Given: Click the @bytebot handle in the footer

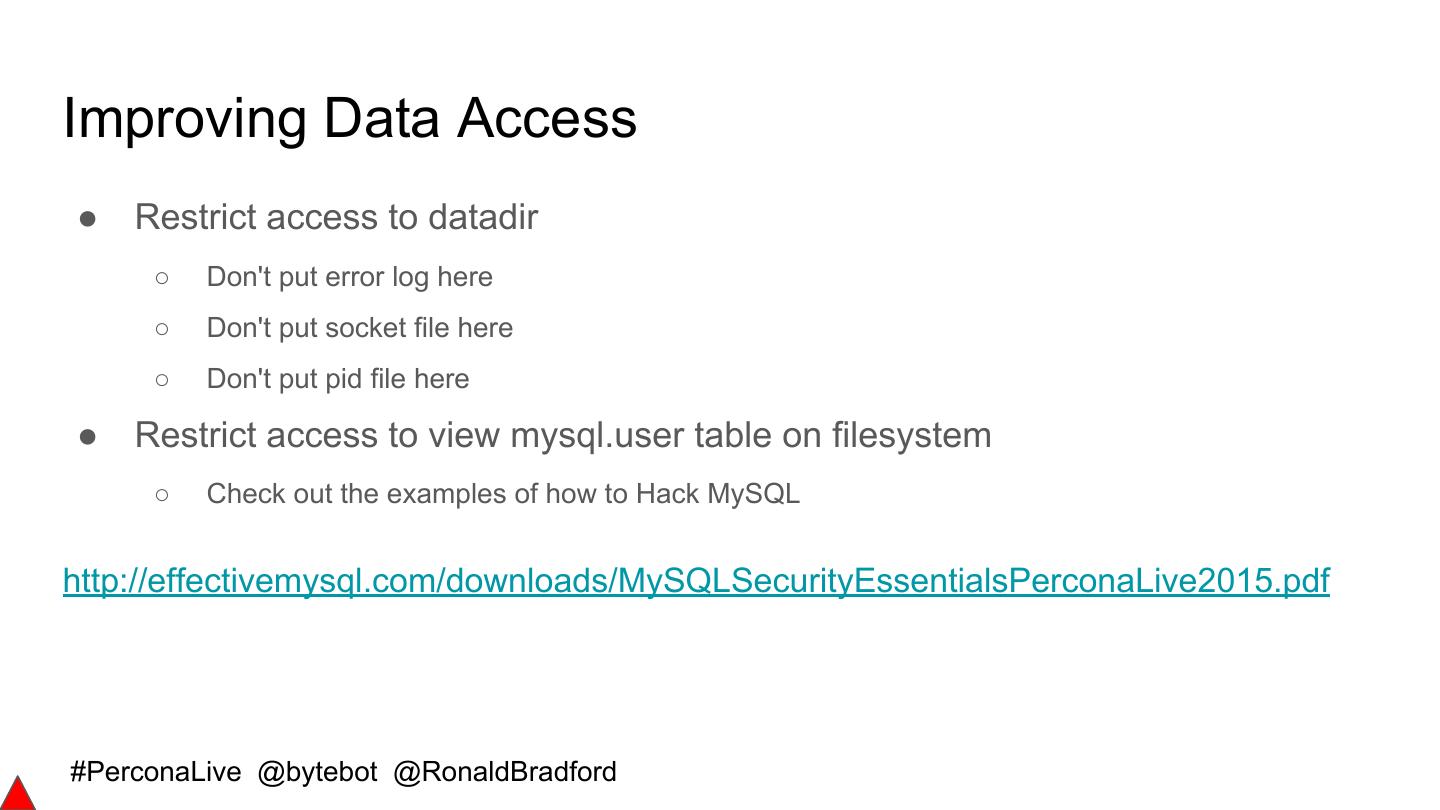Looking at the screenshot, I should [317, 772].
